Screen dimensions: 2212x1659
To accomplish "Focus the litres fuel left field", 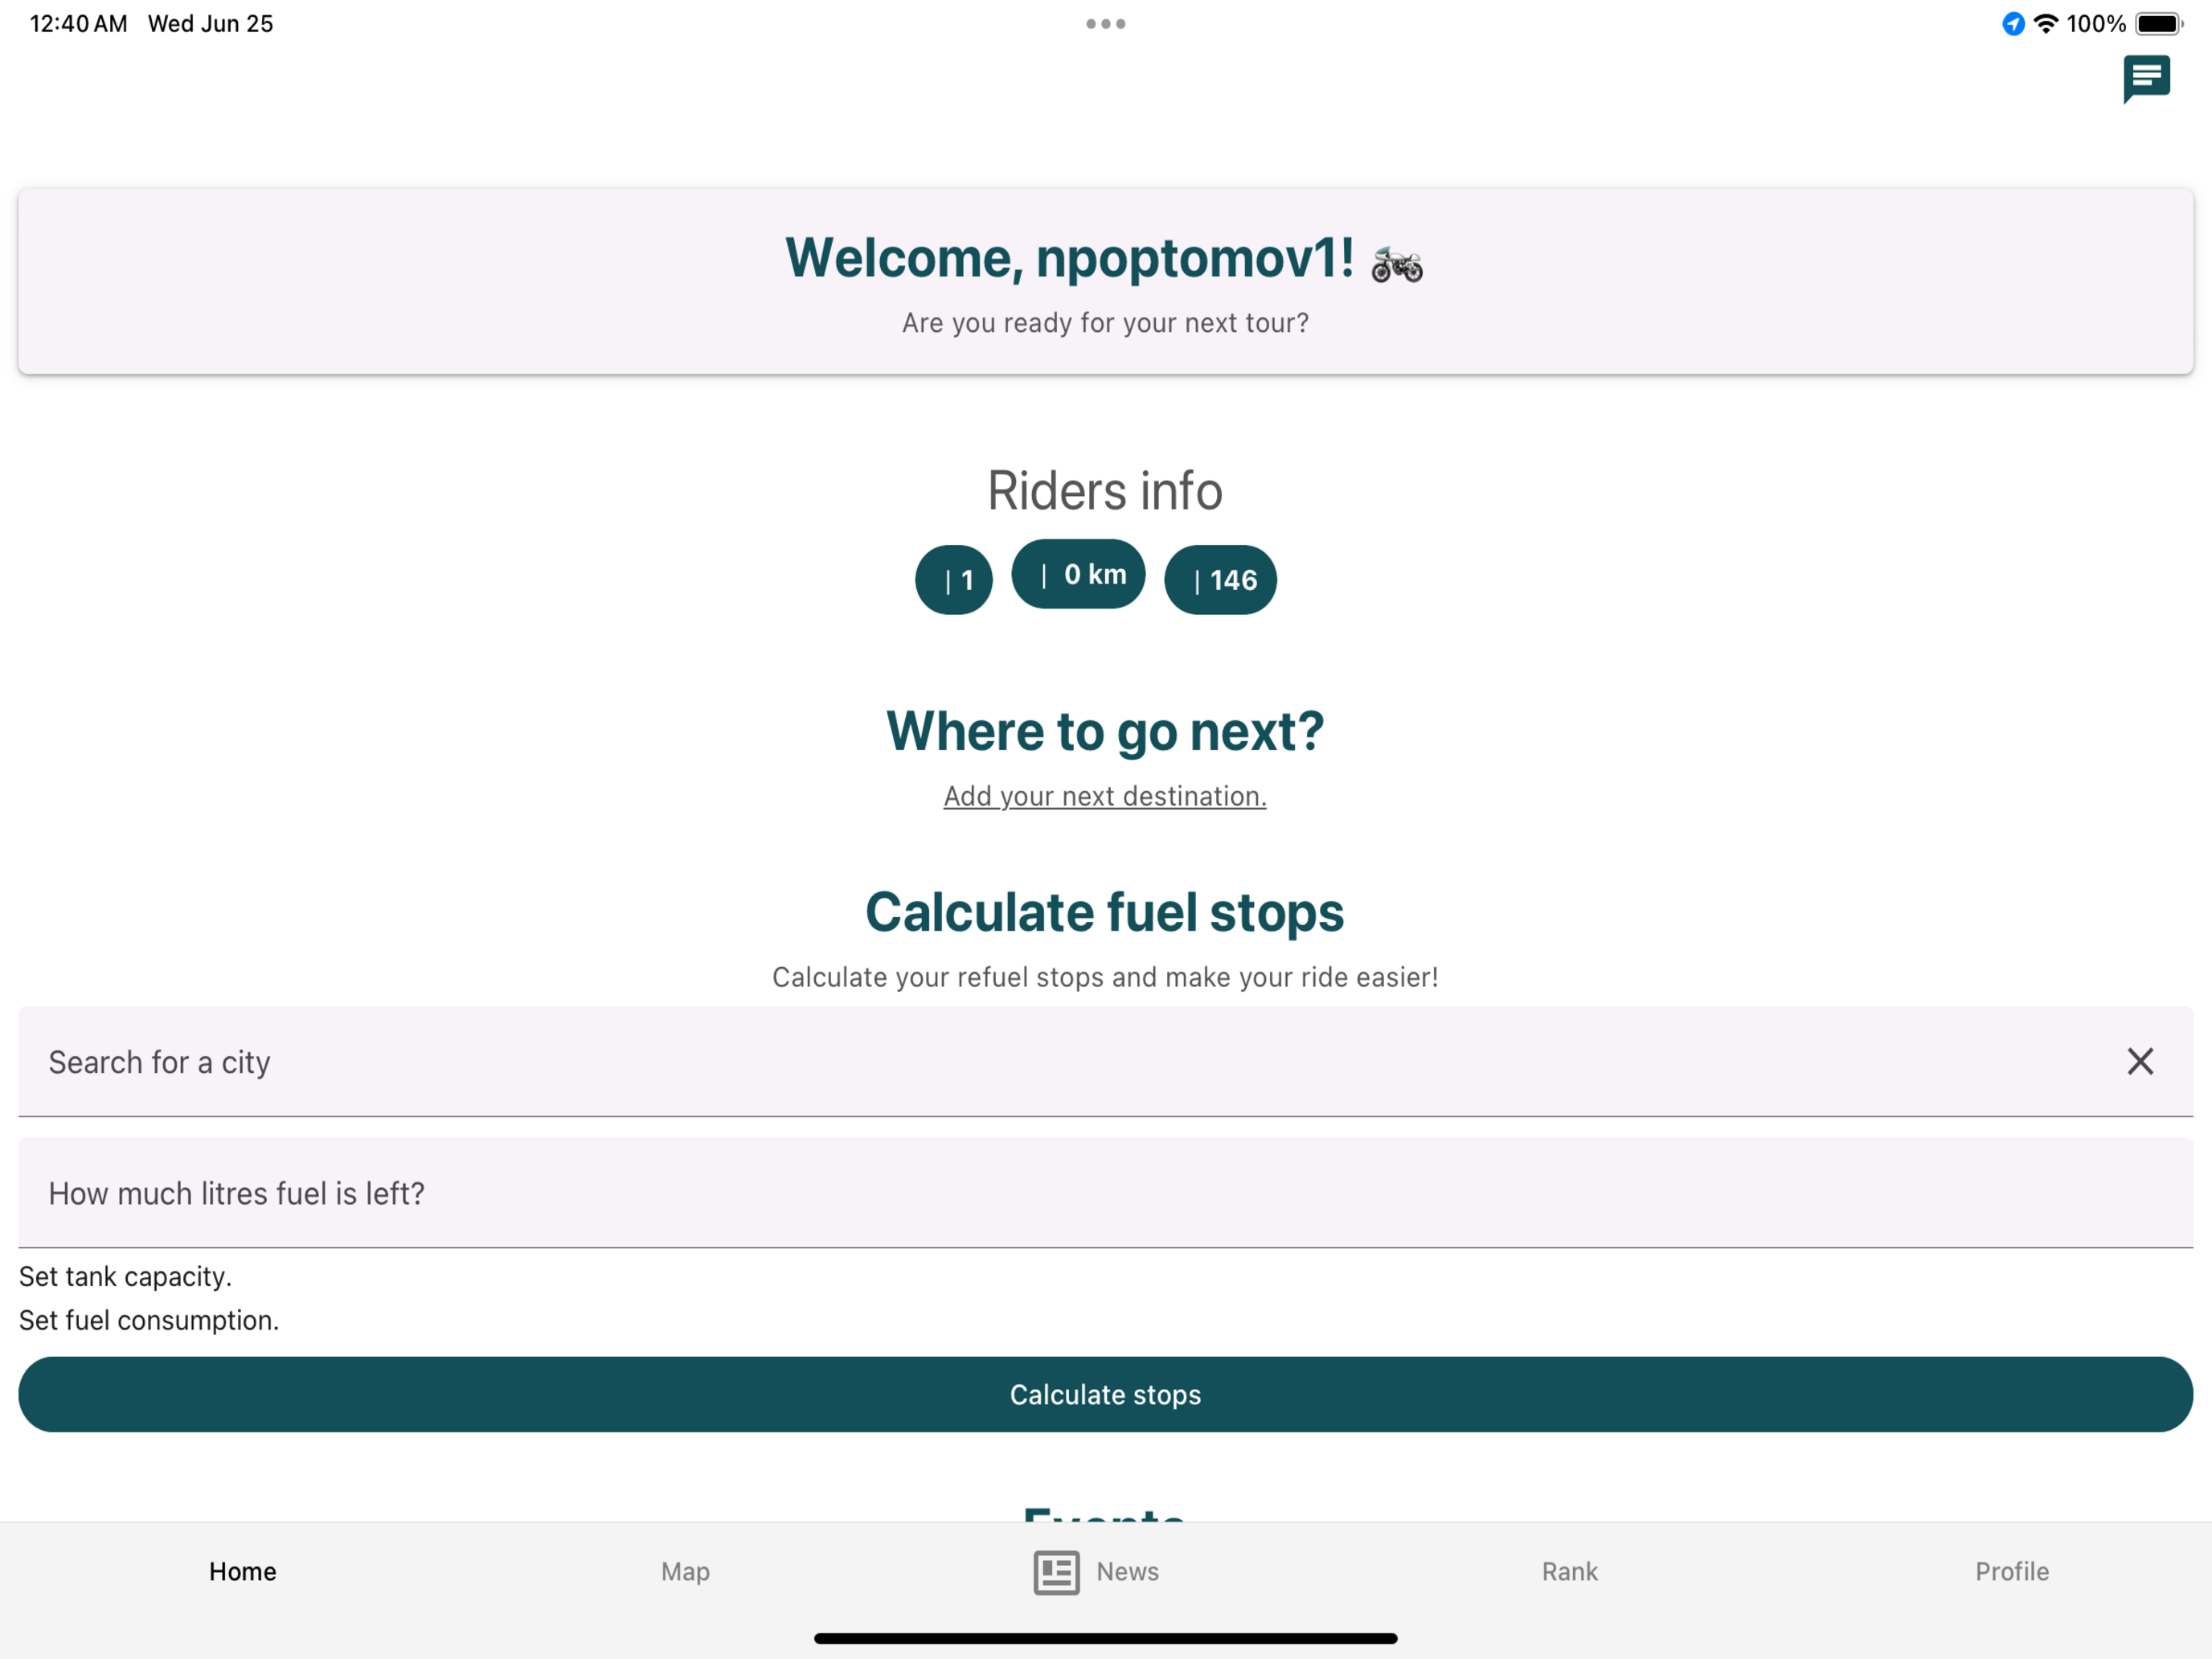I will point(1106,1193).
